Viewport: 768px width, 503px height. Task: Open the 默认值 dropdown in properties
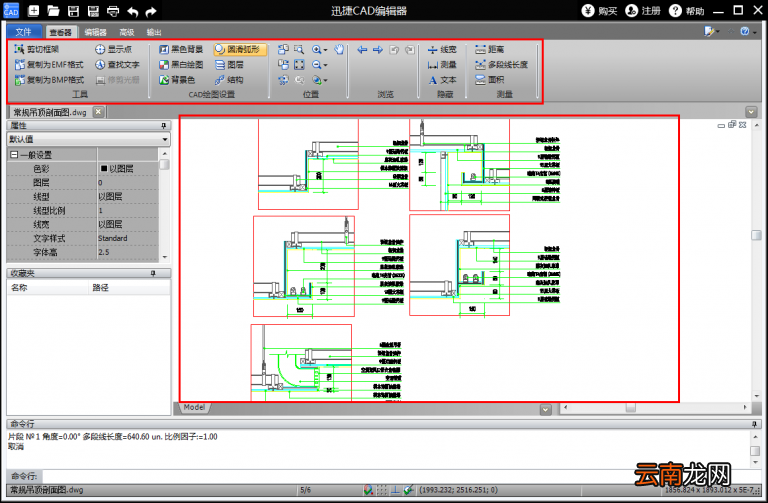(165, 140)
